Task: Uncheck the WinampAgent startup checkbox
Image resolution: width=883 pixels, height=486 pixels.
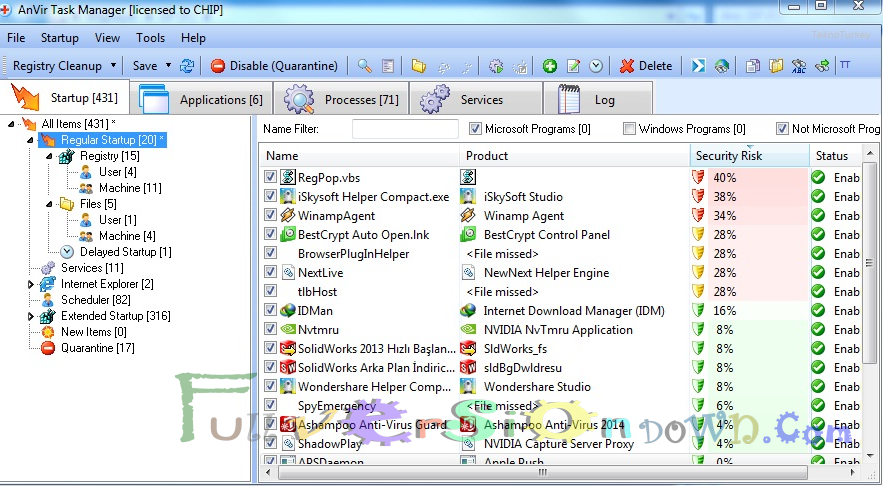Action: point(270,215)
